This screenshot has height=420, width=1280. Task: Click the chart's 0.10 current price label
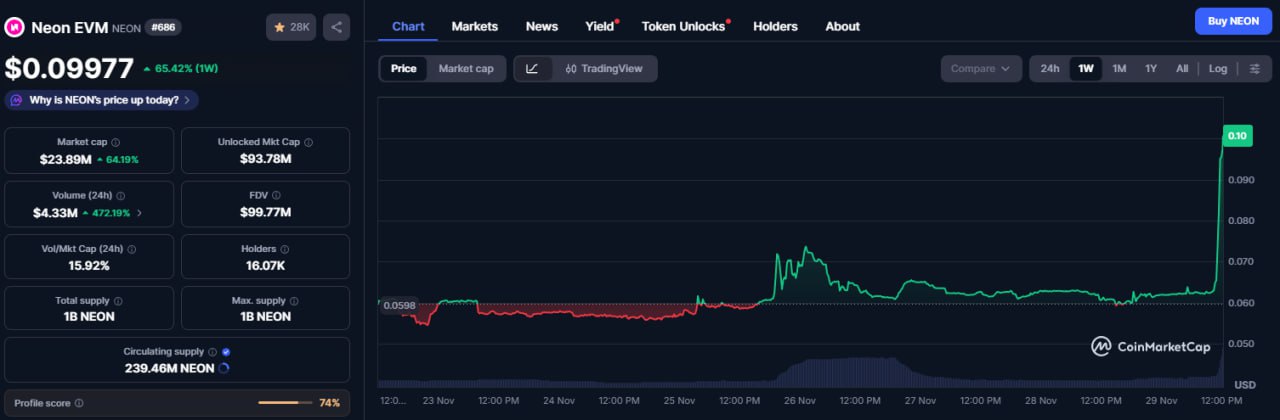[1237, 136]
